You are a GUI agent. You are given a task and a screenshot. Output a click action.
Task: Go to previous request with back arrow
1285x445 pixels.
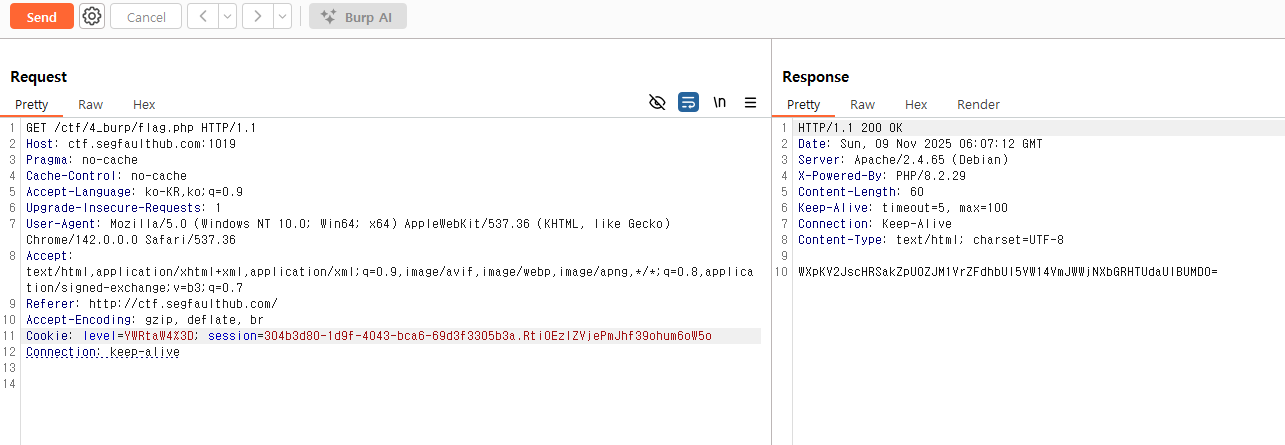click(203, 17)
